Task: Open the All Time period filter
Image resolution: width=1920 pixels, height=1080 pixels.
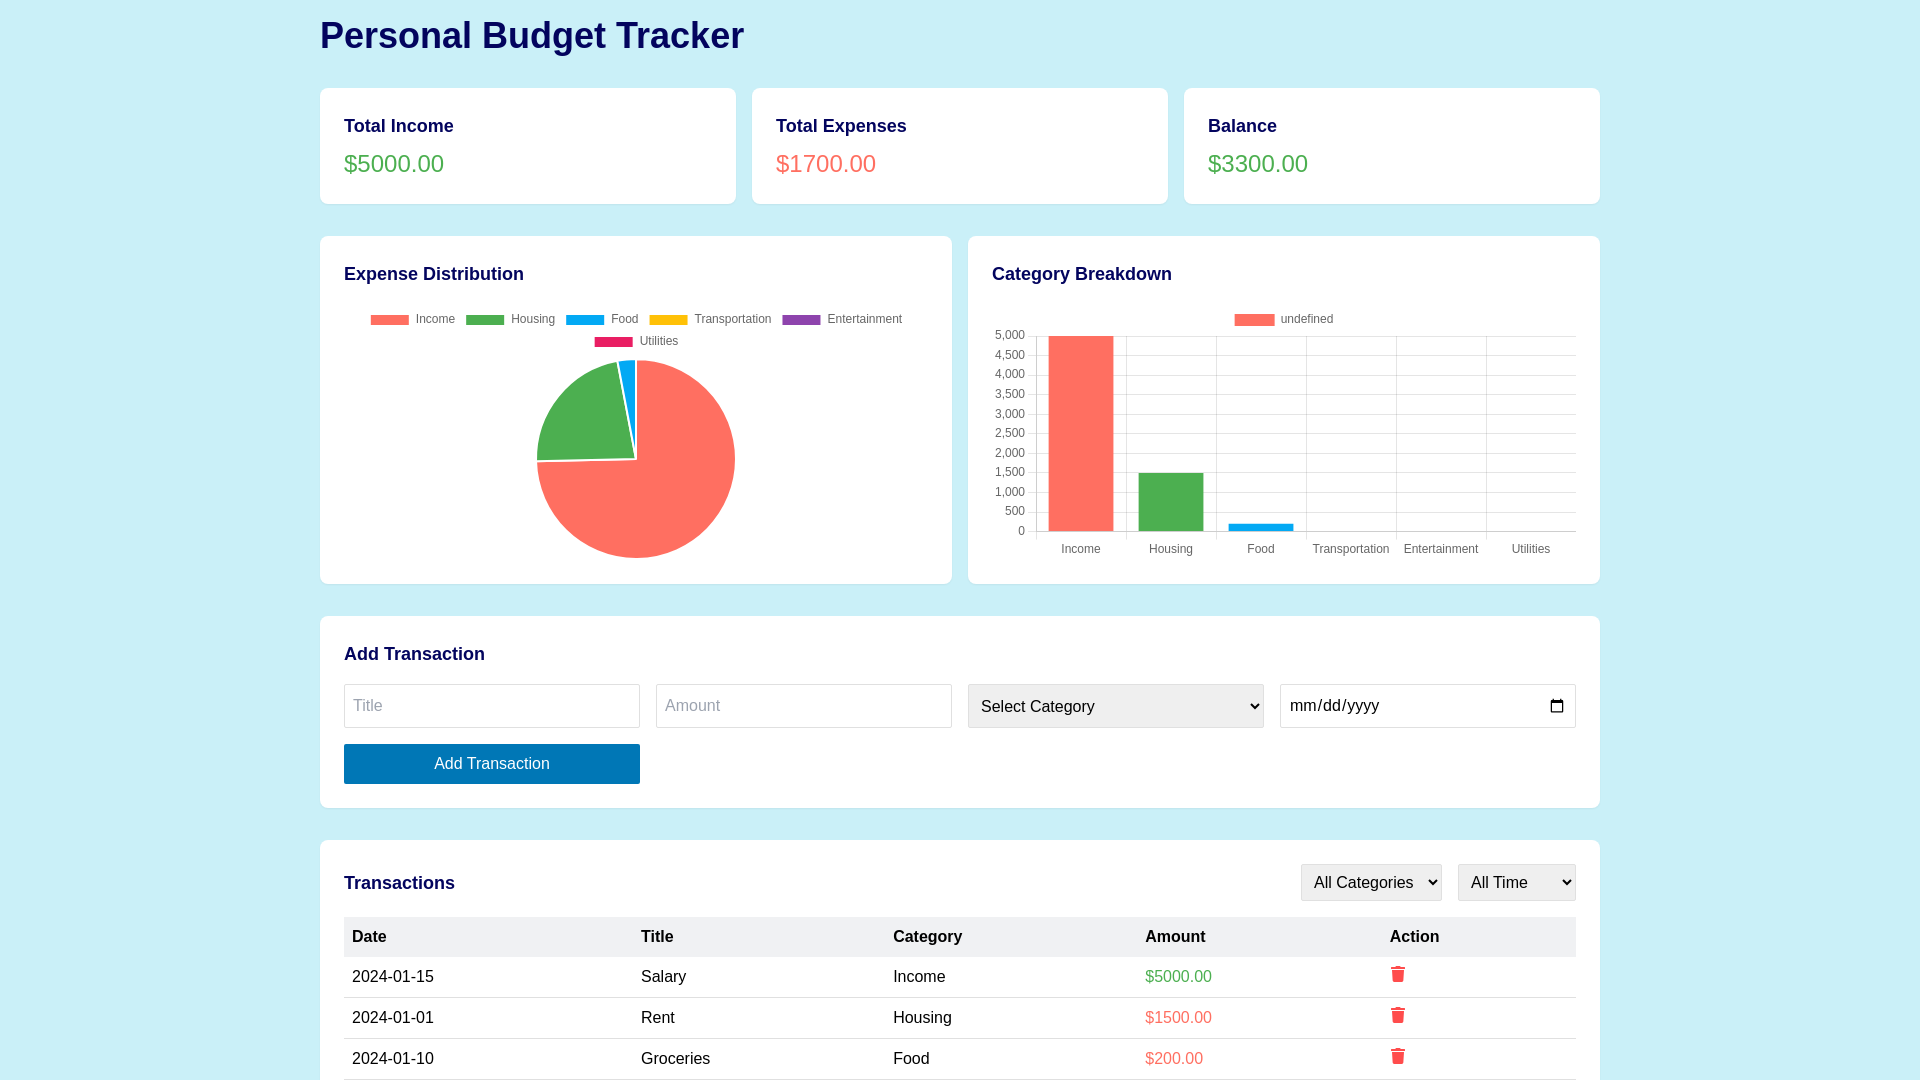Action: click(x=1516, y=882)
